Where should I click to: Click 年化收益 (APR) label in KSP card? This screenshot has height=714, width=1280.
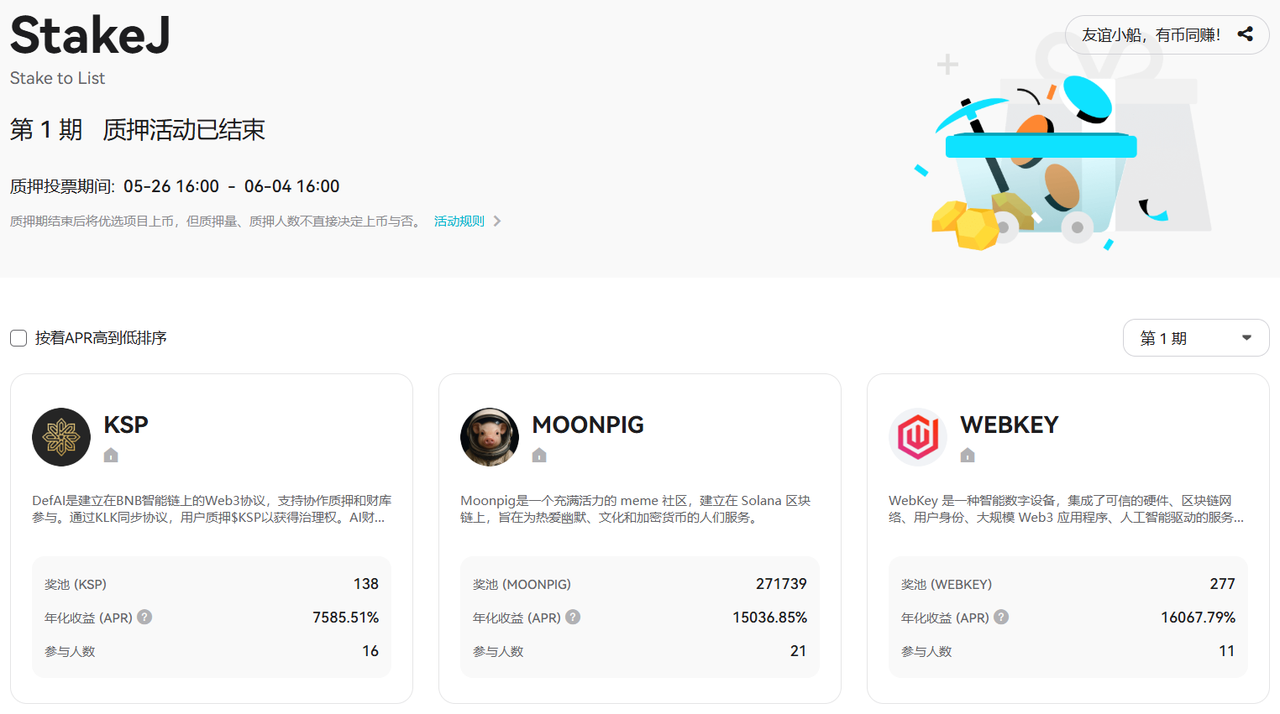(87, 618)
